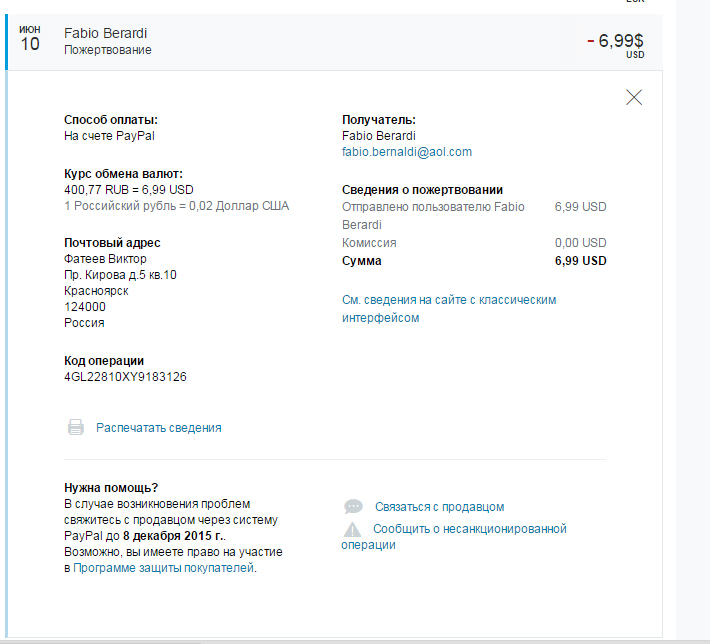Click the 'Курс обмена валют:' heading
The width and height of the screenshot is (710, 644).
123,174
